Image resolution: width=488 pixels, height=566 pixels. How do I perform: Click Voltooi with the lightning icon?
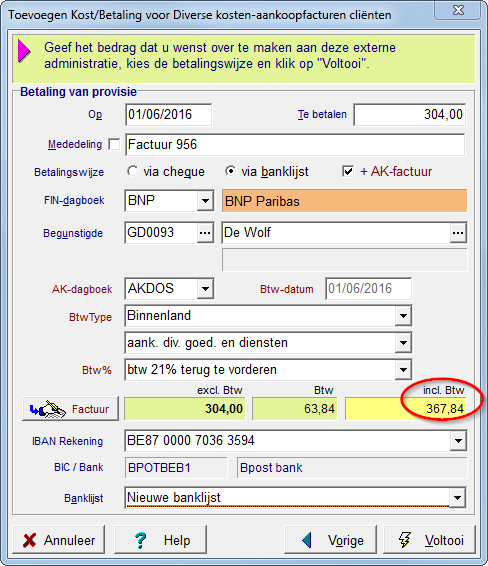[430, 540]
